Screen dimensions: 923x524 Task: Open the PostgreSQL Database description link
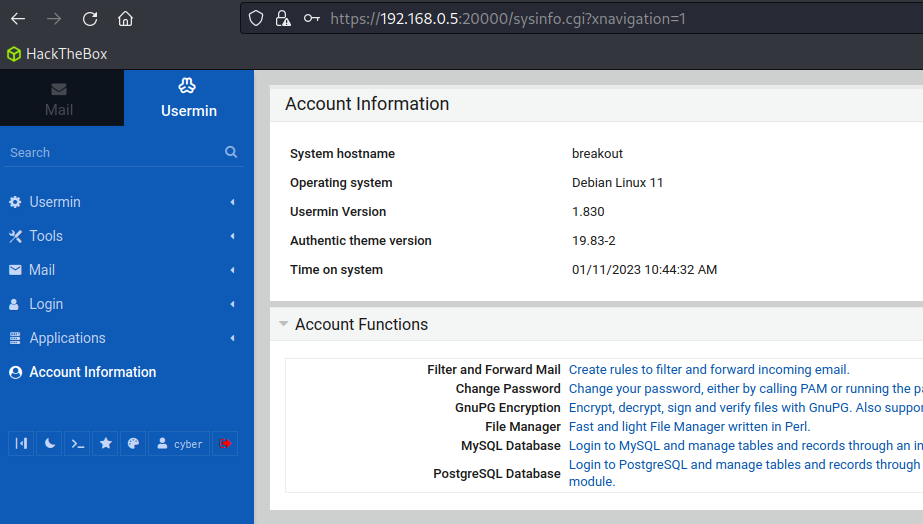[745, 473]
